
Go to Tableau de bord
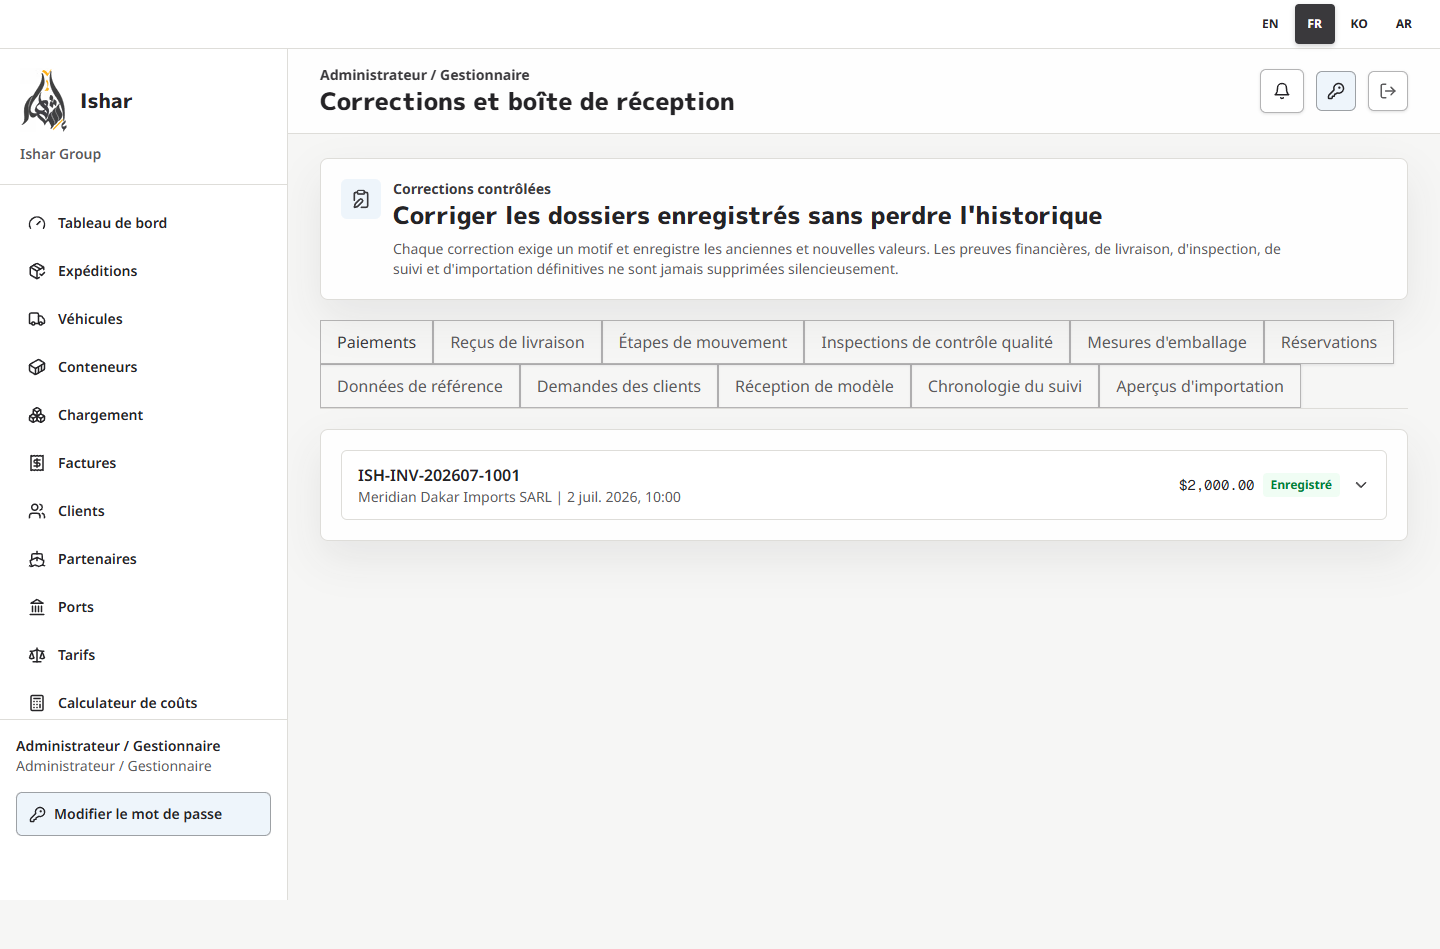(143, 223)
